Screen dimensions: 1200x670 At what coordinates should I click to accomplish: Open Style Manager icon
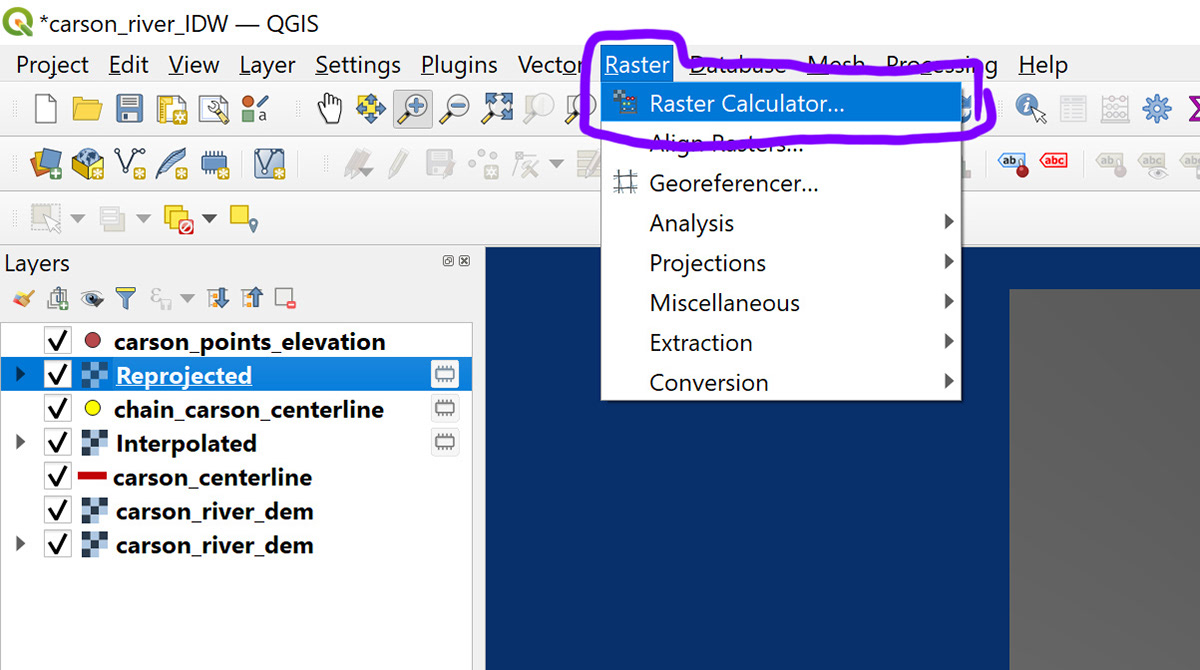(x=256, y=108)
